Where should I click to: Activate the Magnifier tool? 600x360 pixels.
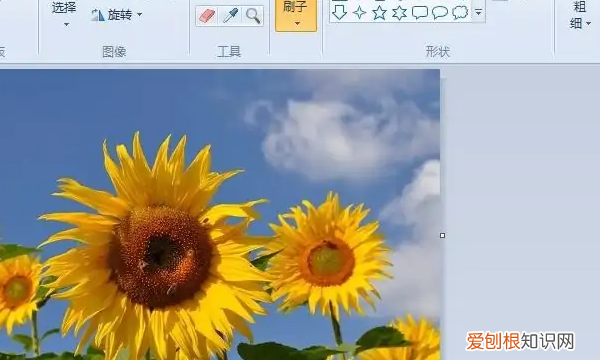253,16
